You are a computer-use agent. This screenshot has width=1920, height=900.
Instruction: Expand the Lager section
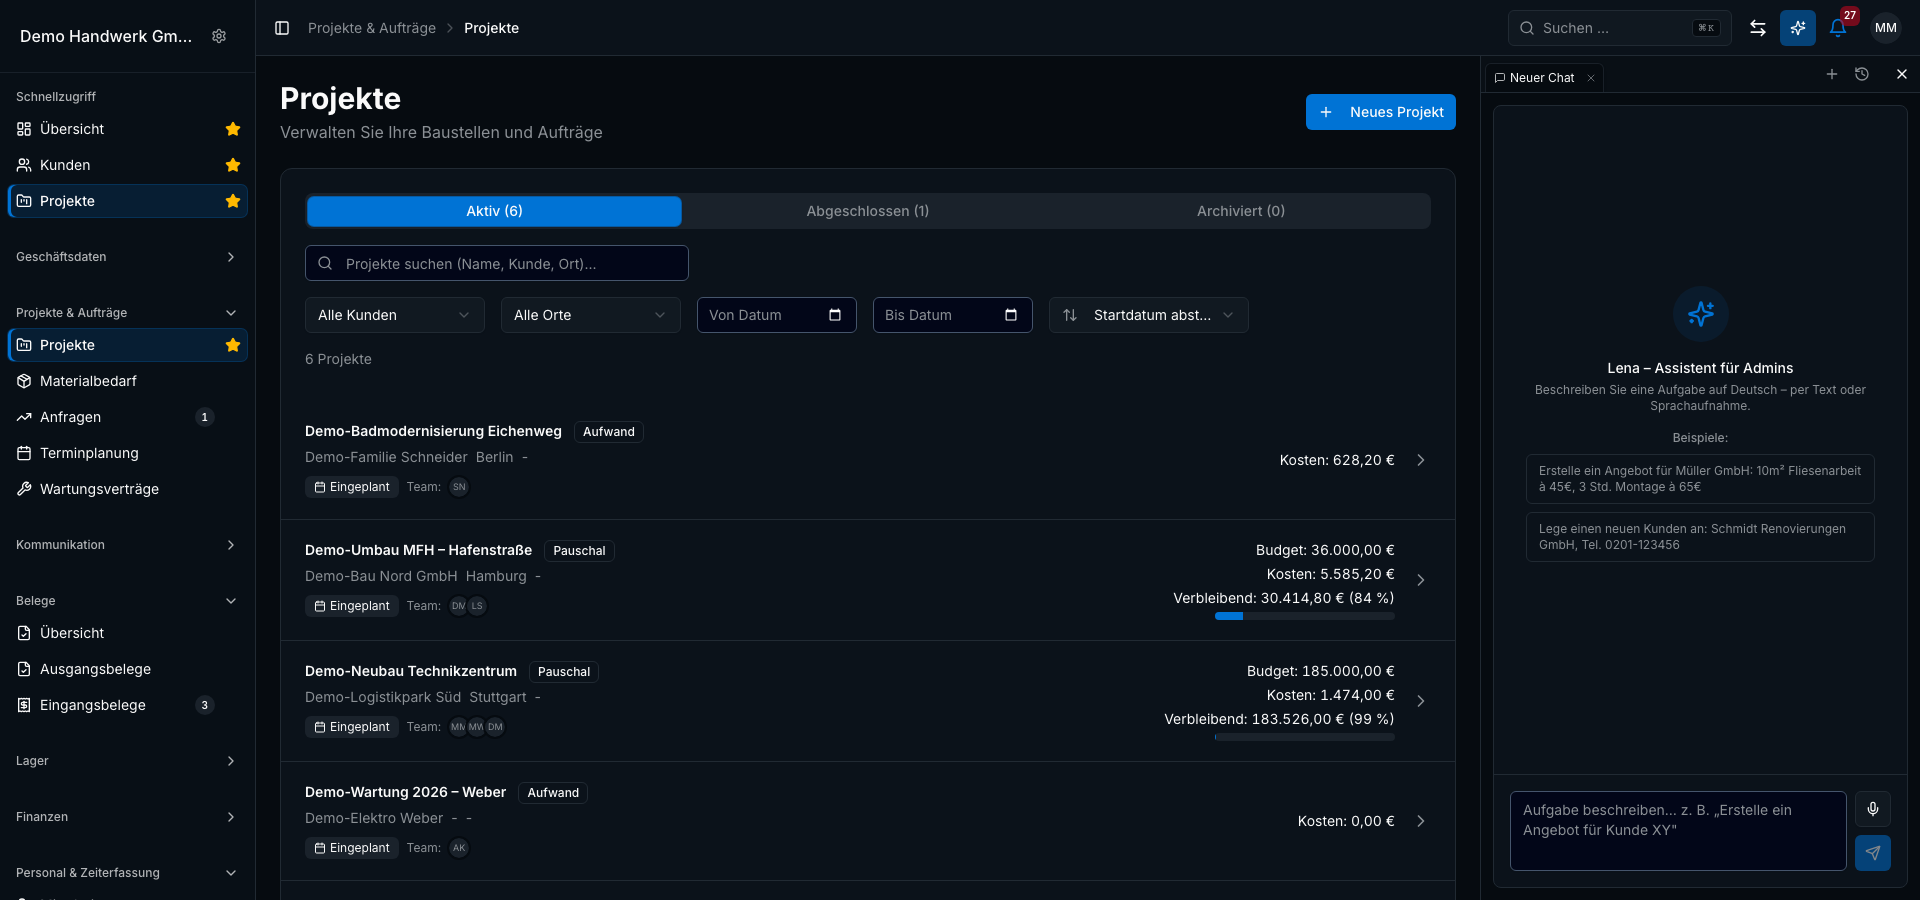[x=128, y=761]
